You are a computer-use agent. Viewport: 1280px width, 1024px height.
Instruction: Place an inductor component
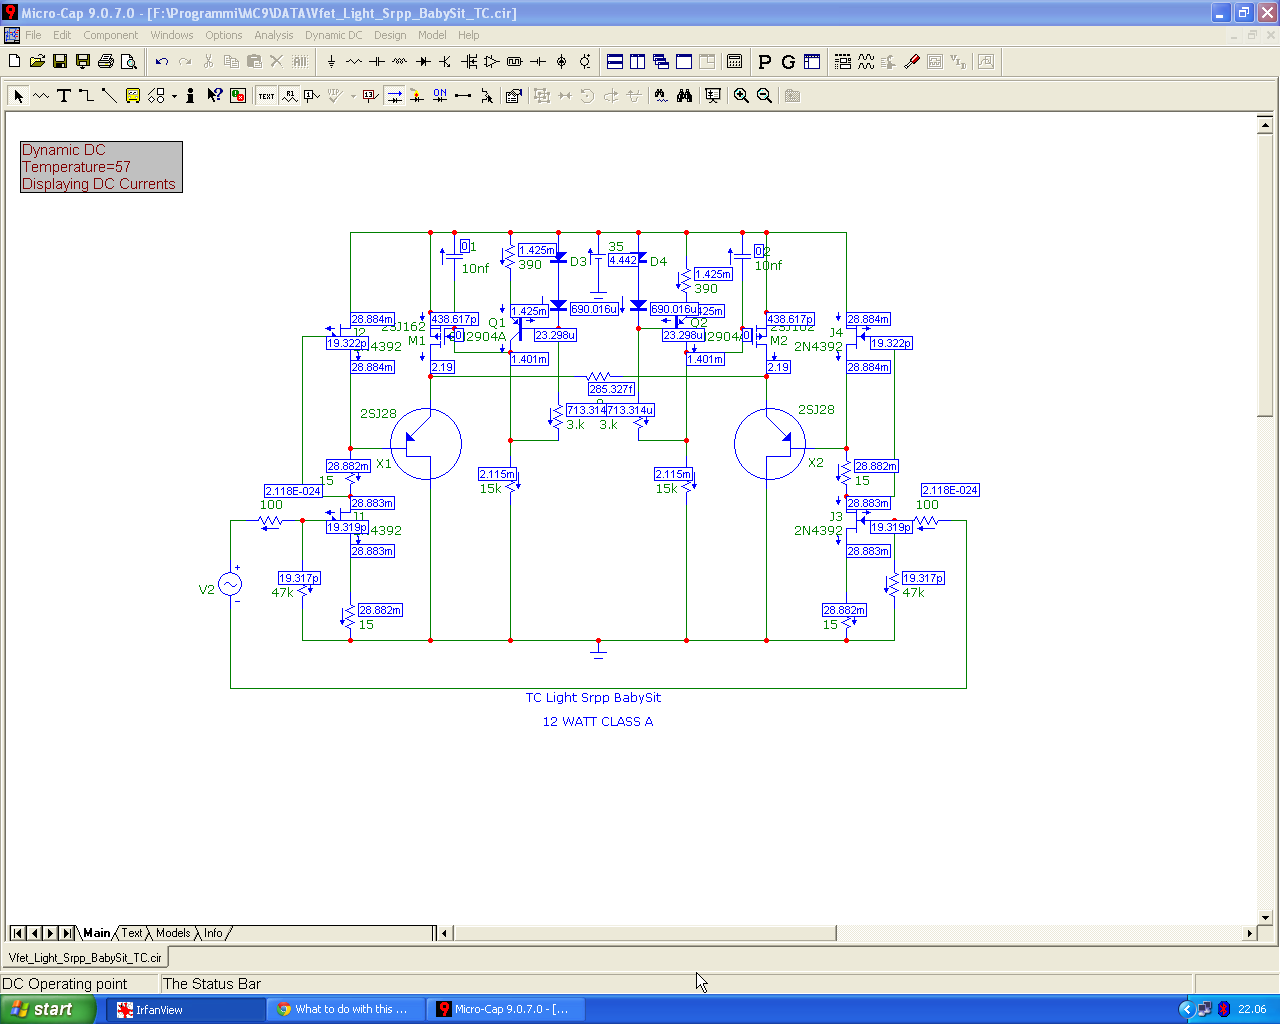pos(400,62)
